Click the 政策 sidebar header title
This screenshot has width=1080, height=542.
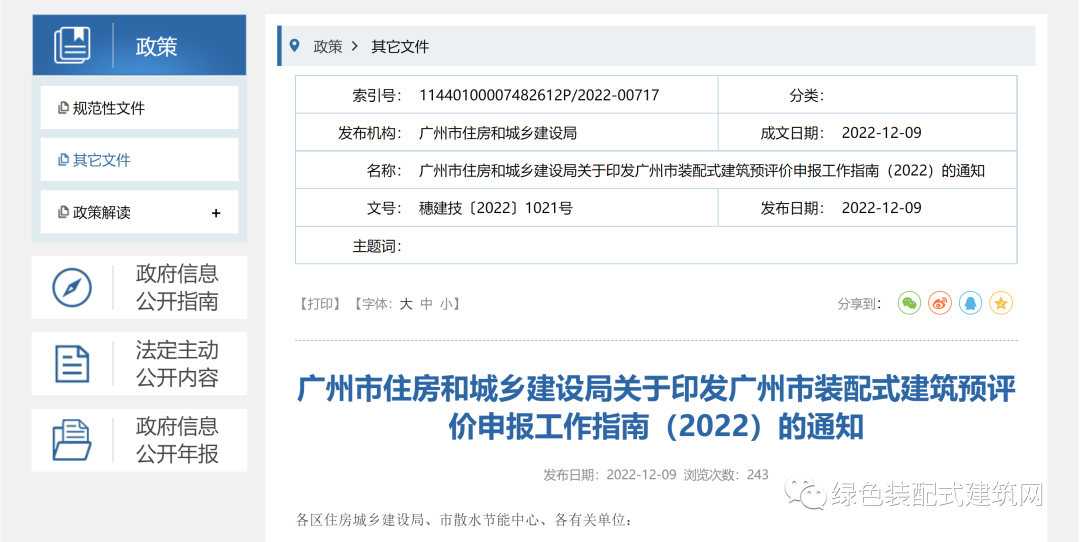pos(156,46)
